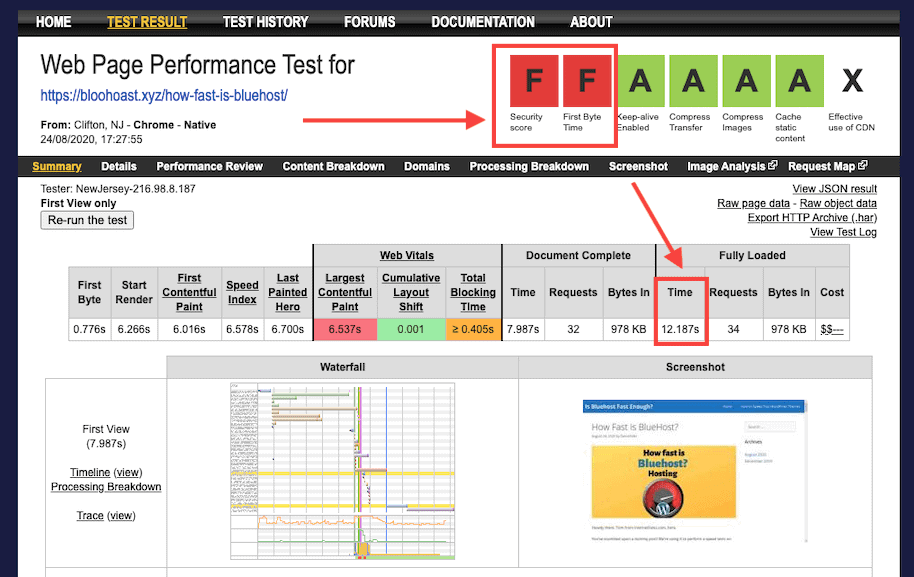The image size is (914, 577).
Task: Click the Document Complete Requests value 32
Action: click(574, 329)
